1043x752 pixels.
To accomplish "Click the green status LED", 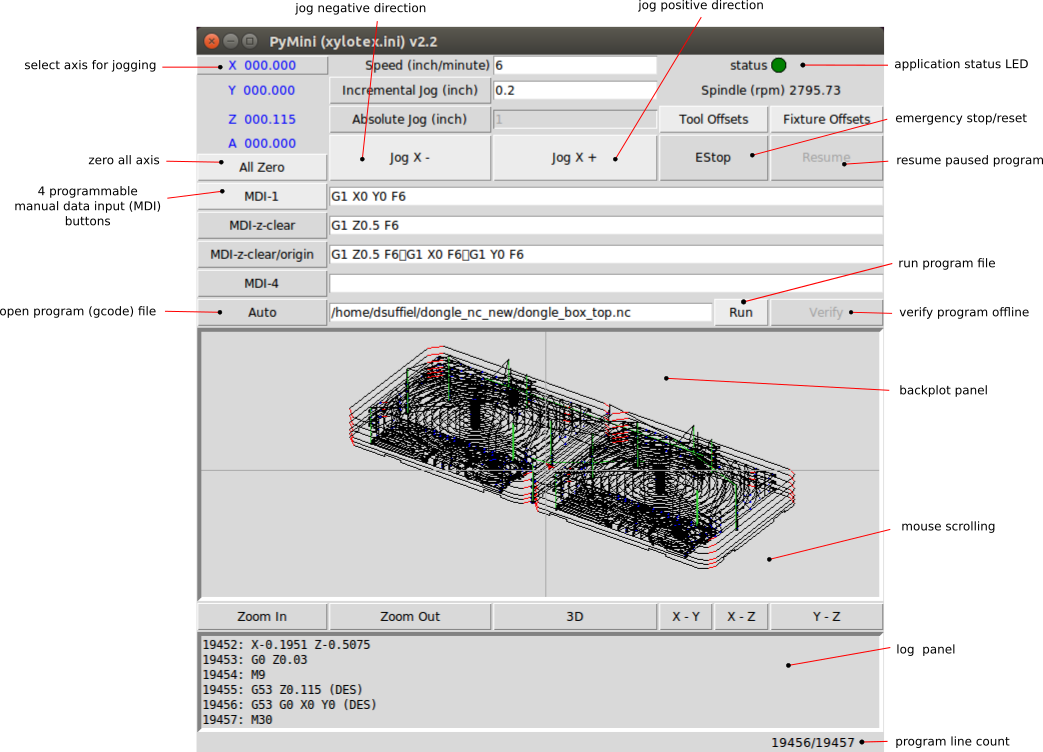I will pos(778,65).
